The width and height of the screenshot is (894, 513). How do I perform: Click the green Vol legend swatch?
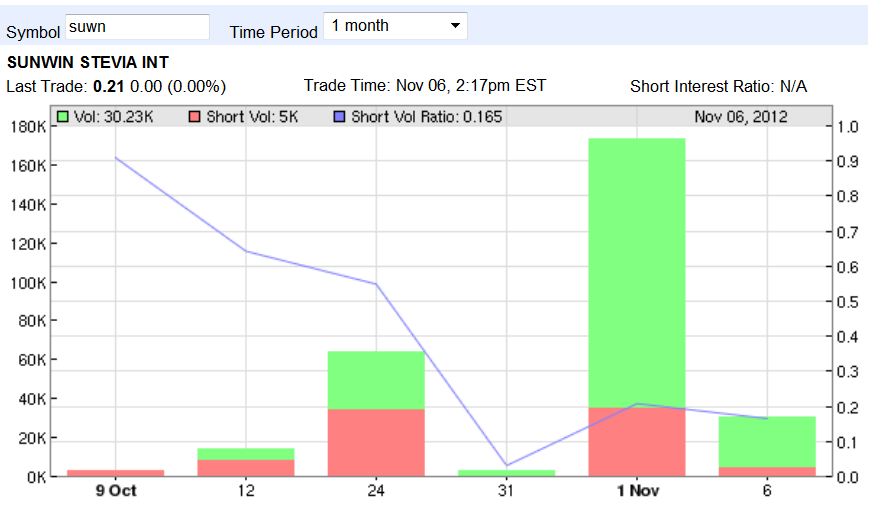[62, 117]
